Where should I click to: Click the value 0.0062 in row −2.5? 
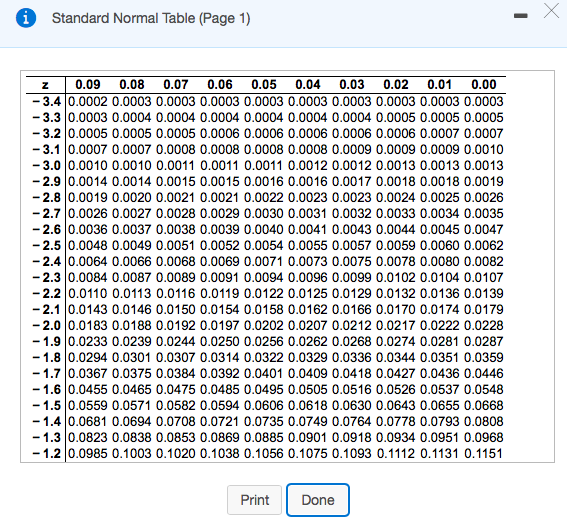pos(484,245)
